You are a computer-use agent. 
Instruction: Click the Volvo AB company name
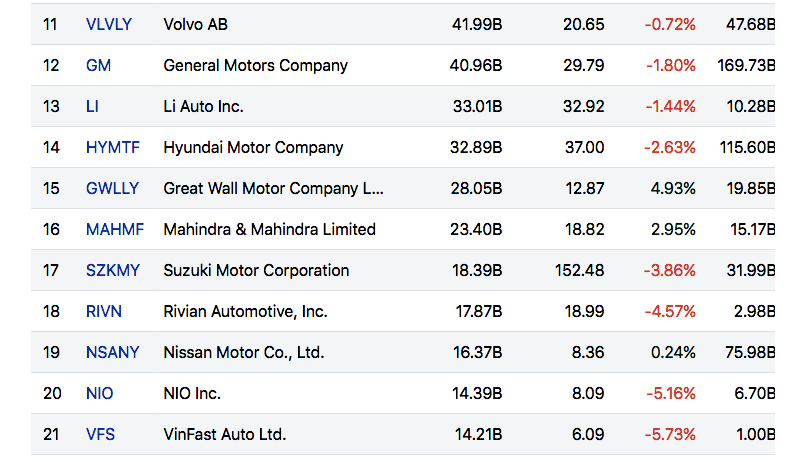195,24
